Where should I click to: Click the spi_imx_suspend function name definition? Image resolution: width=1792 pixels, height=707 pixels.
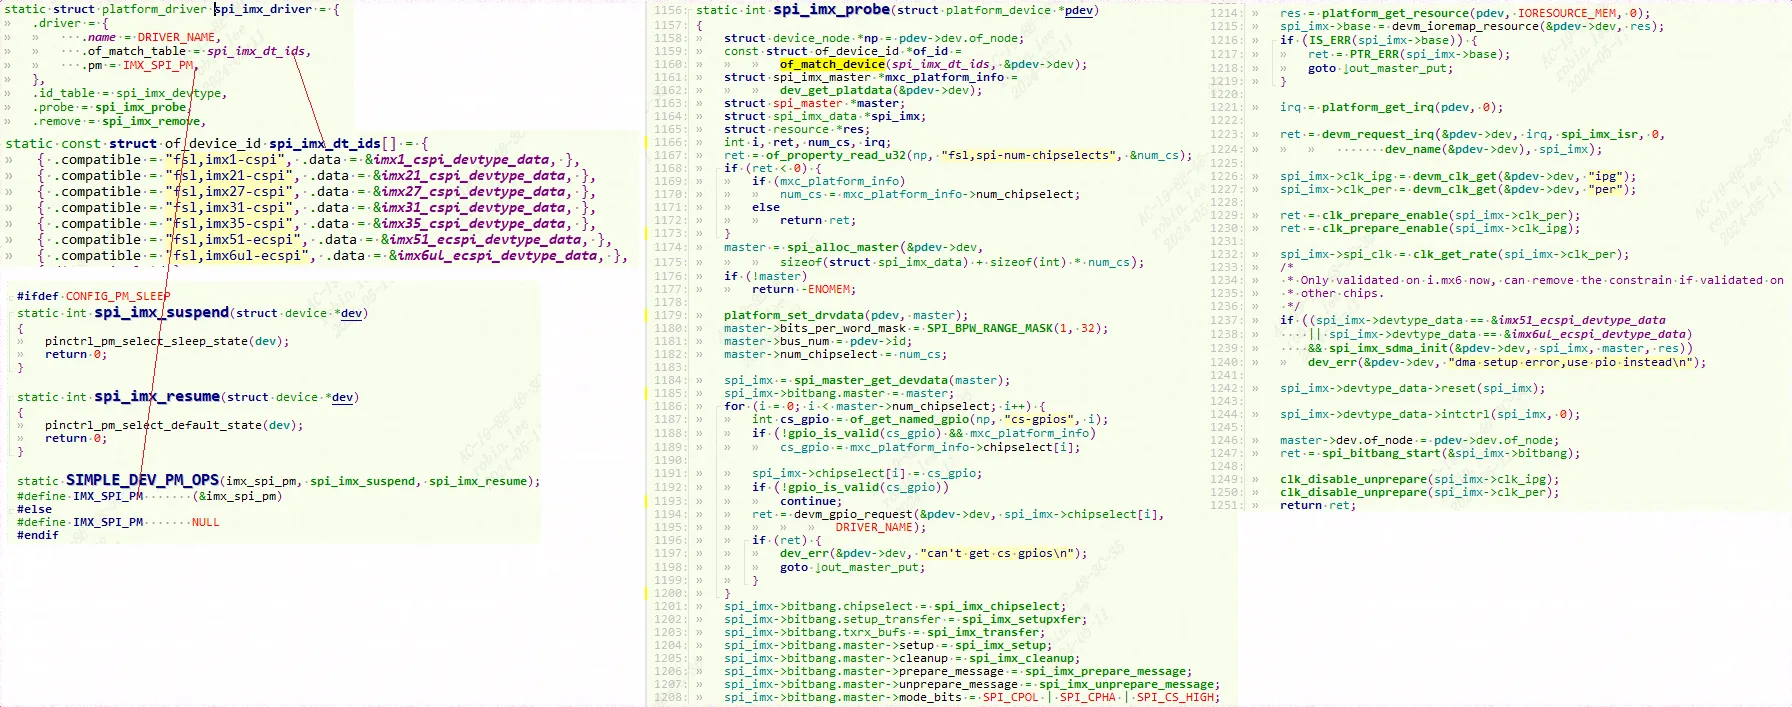point(161,313)
